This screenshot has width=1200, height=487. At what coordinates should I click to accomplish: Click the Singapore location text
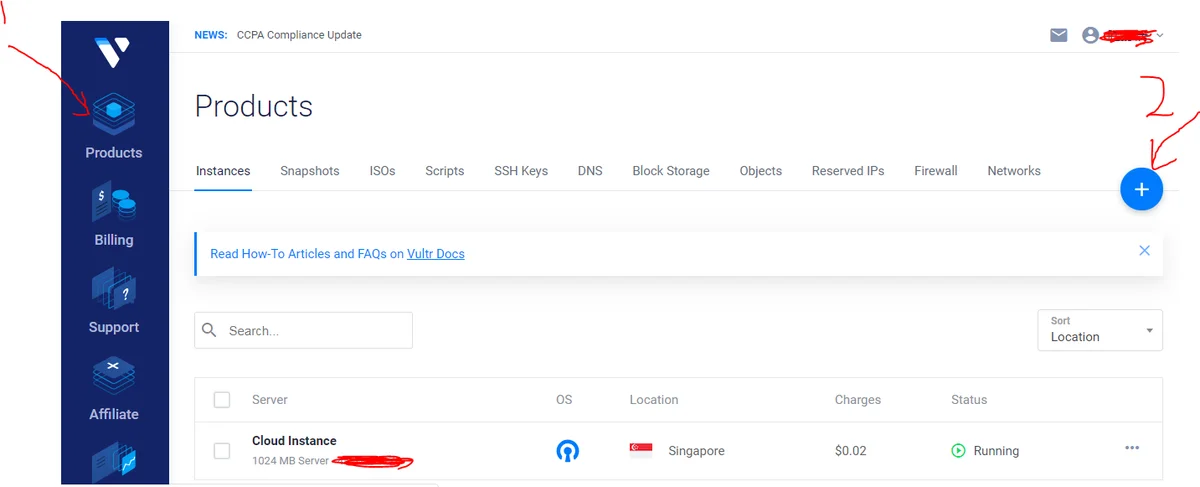[x=696, y=451]
